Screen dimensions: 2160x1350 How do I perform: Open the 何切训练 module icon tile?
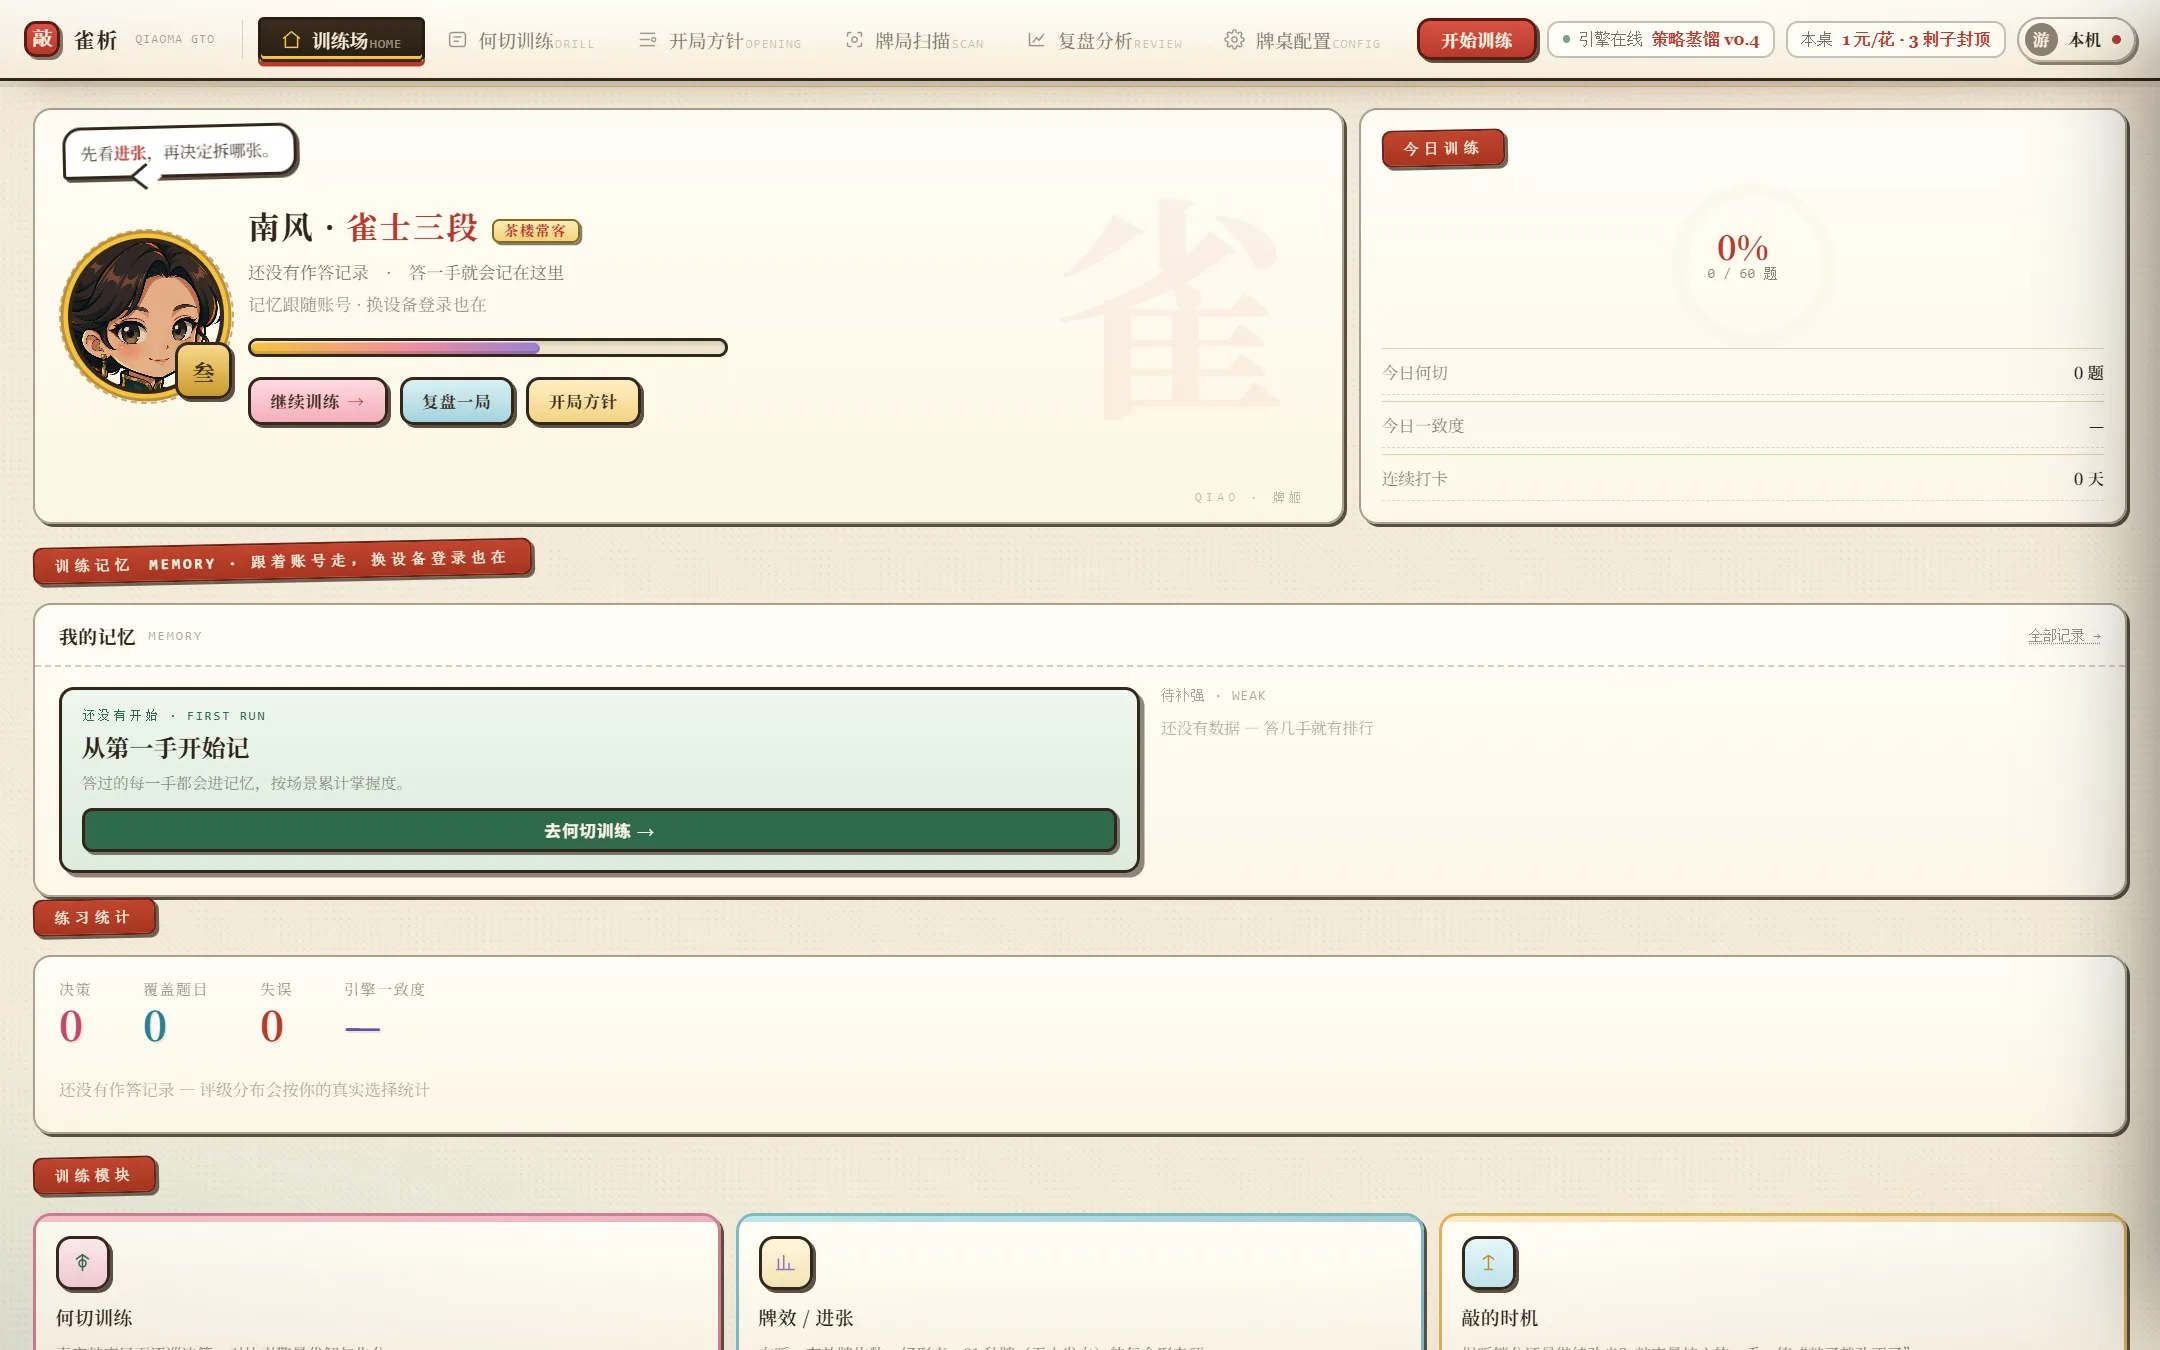(x=83, y=1263)
